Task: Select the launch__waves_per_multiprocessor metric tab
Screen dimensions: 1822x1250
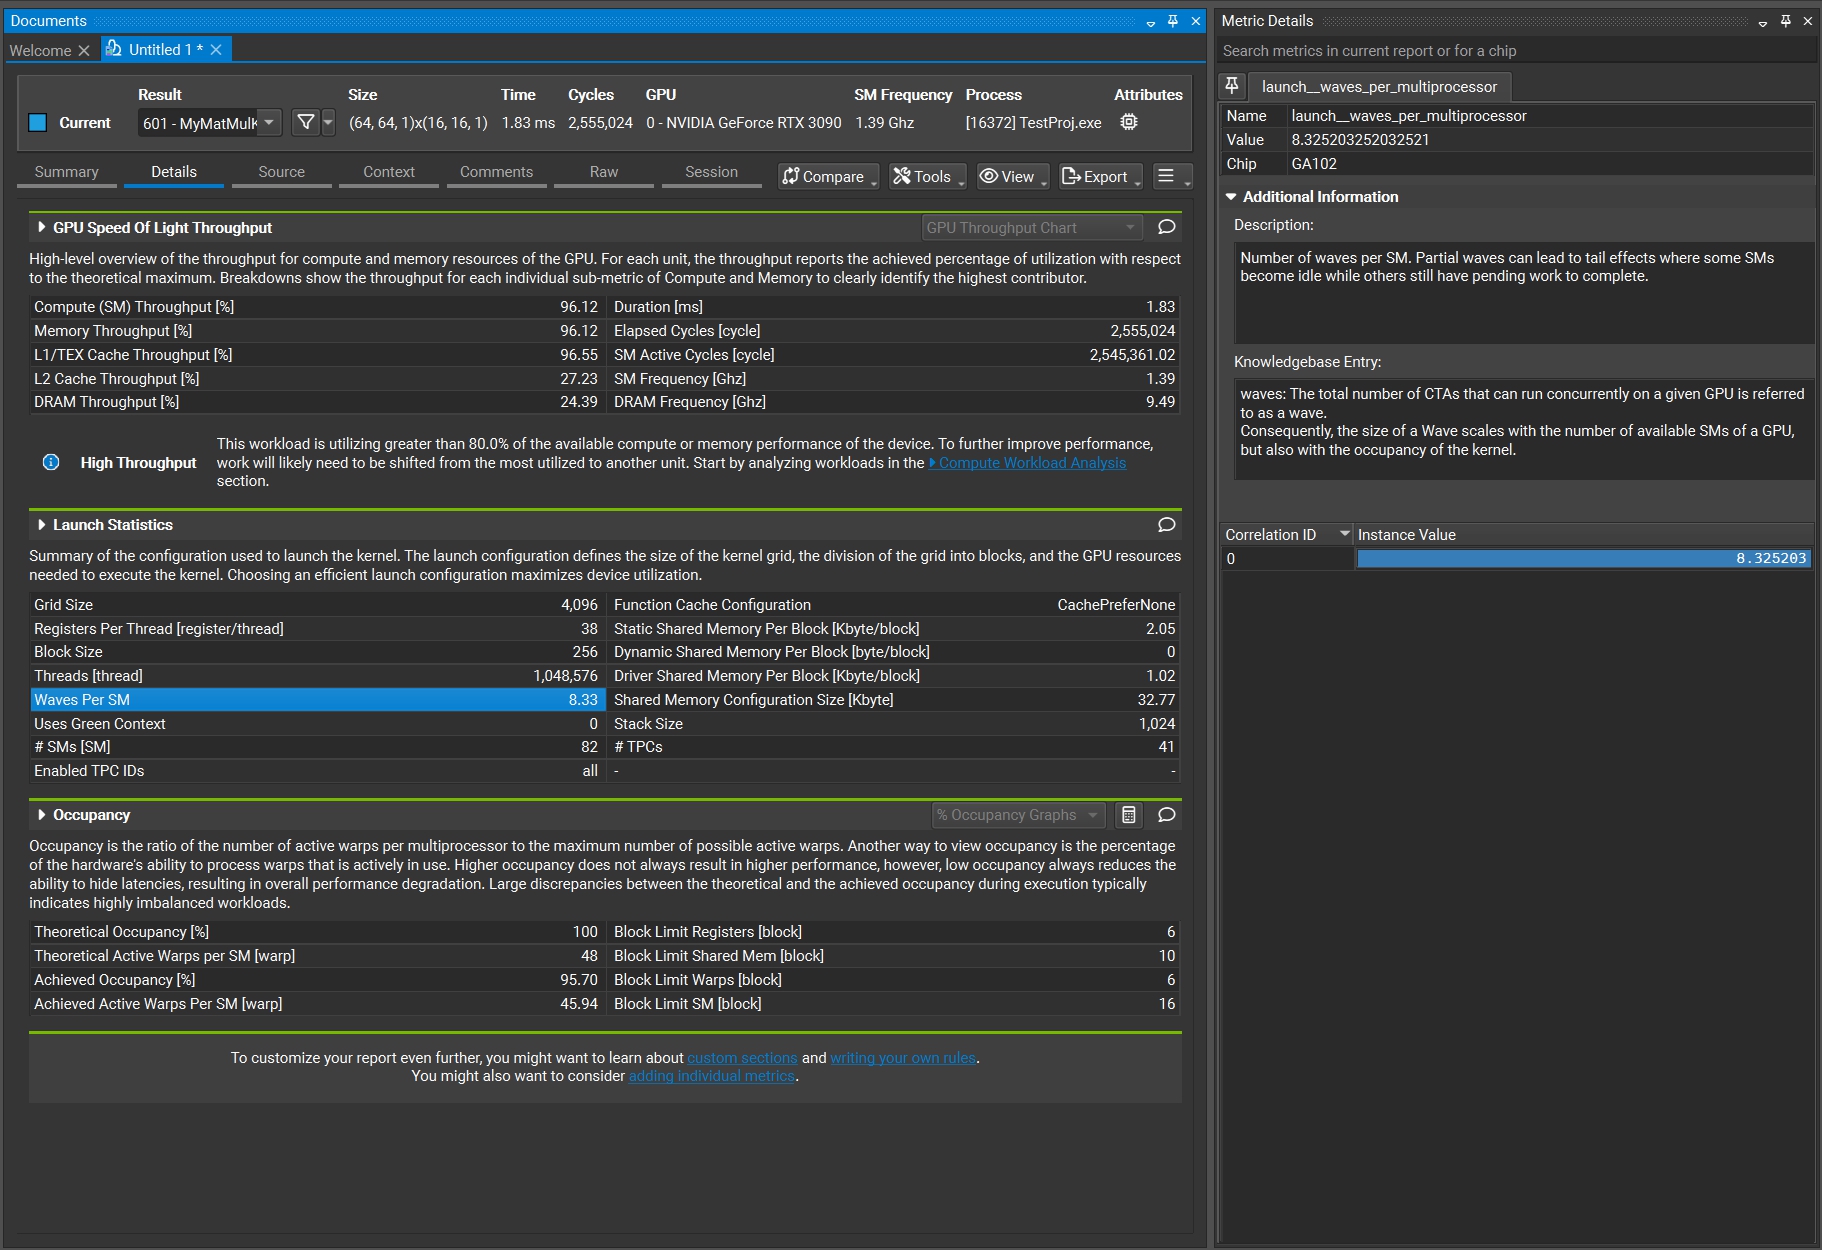Action: [1379, 87]
